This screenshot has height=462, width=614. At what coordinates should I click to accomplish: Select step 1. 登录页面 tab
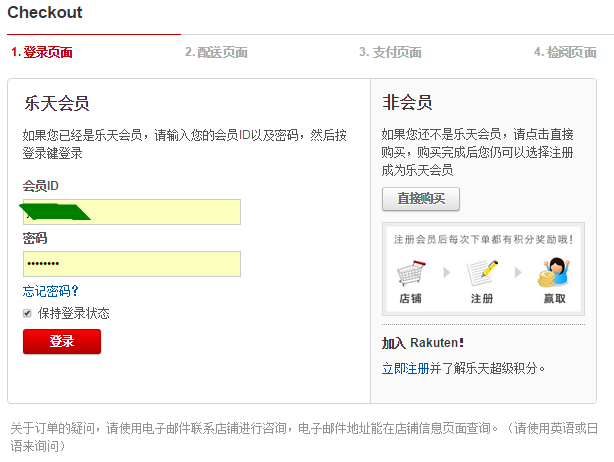tap(42, 52)
